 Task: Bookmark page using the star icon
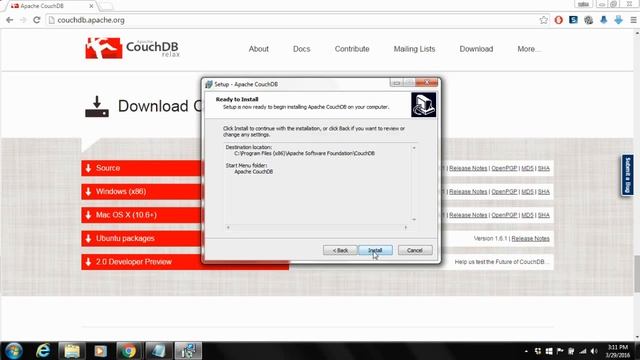pyautogui.click(x=543, y=20)
